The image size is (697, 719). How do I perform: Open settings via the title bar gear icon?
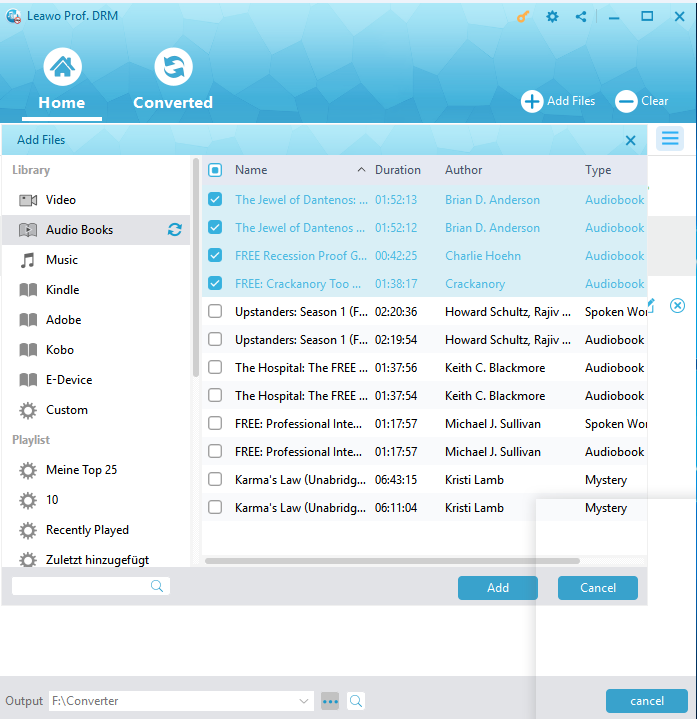tap(552, 17)
